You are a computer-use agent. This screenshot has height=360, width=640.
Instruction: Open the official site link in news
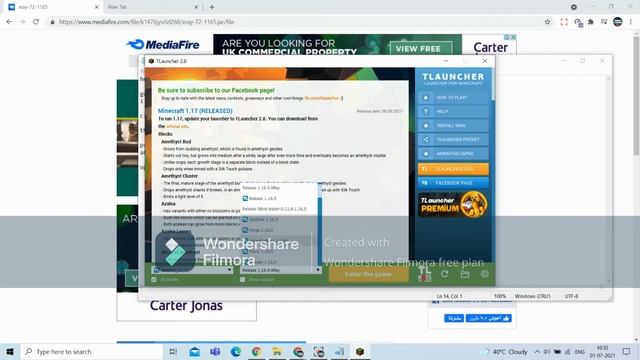(x=177, y=127)
